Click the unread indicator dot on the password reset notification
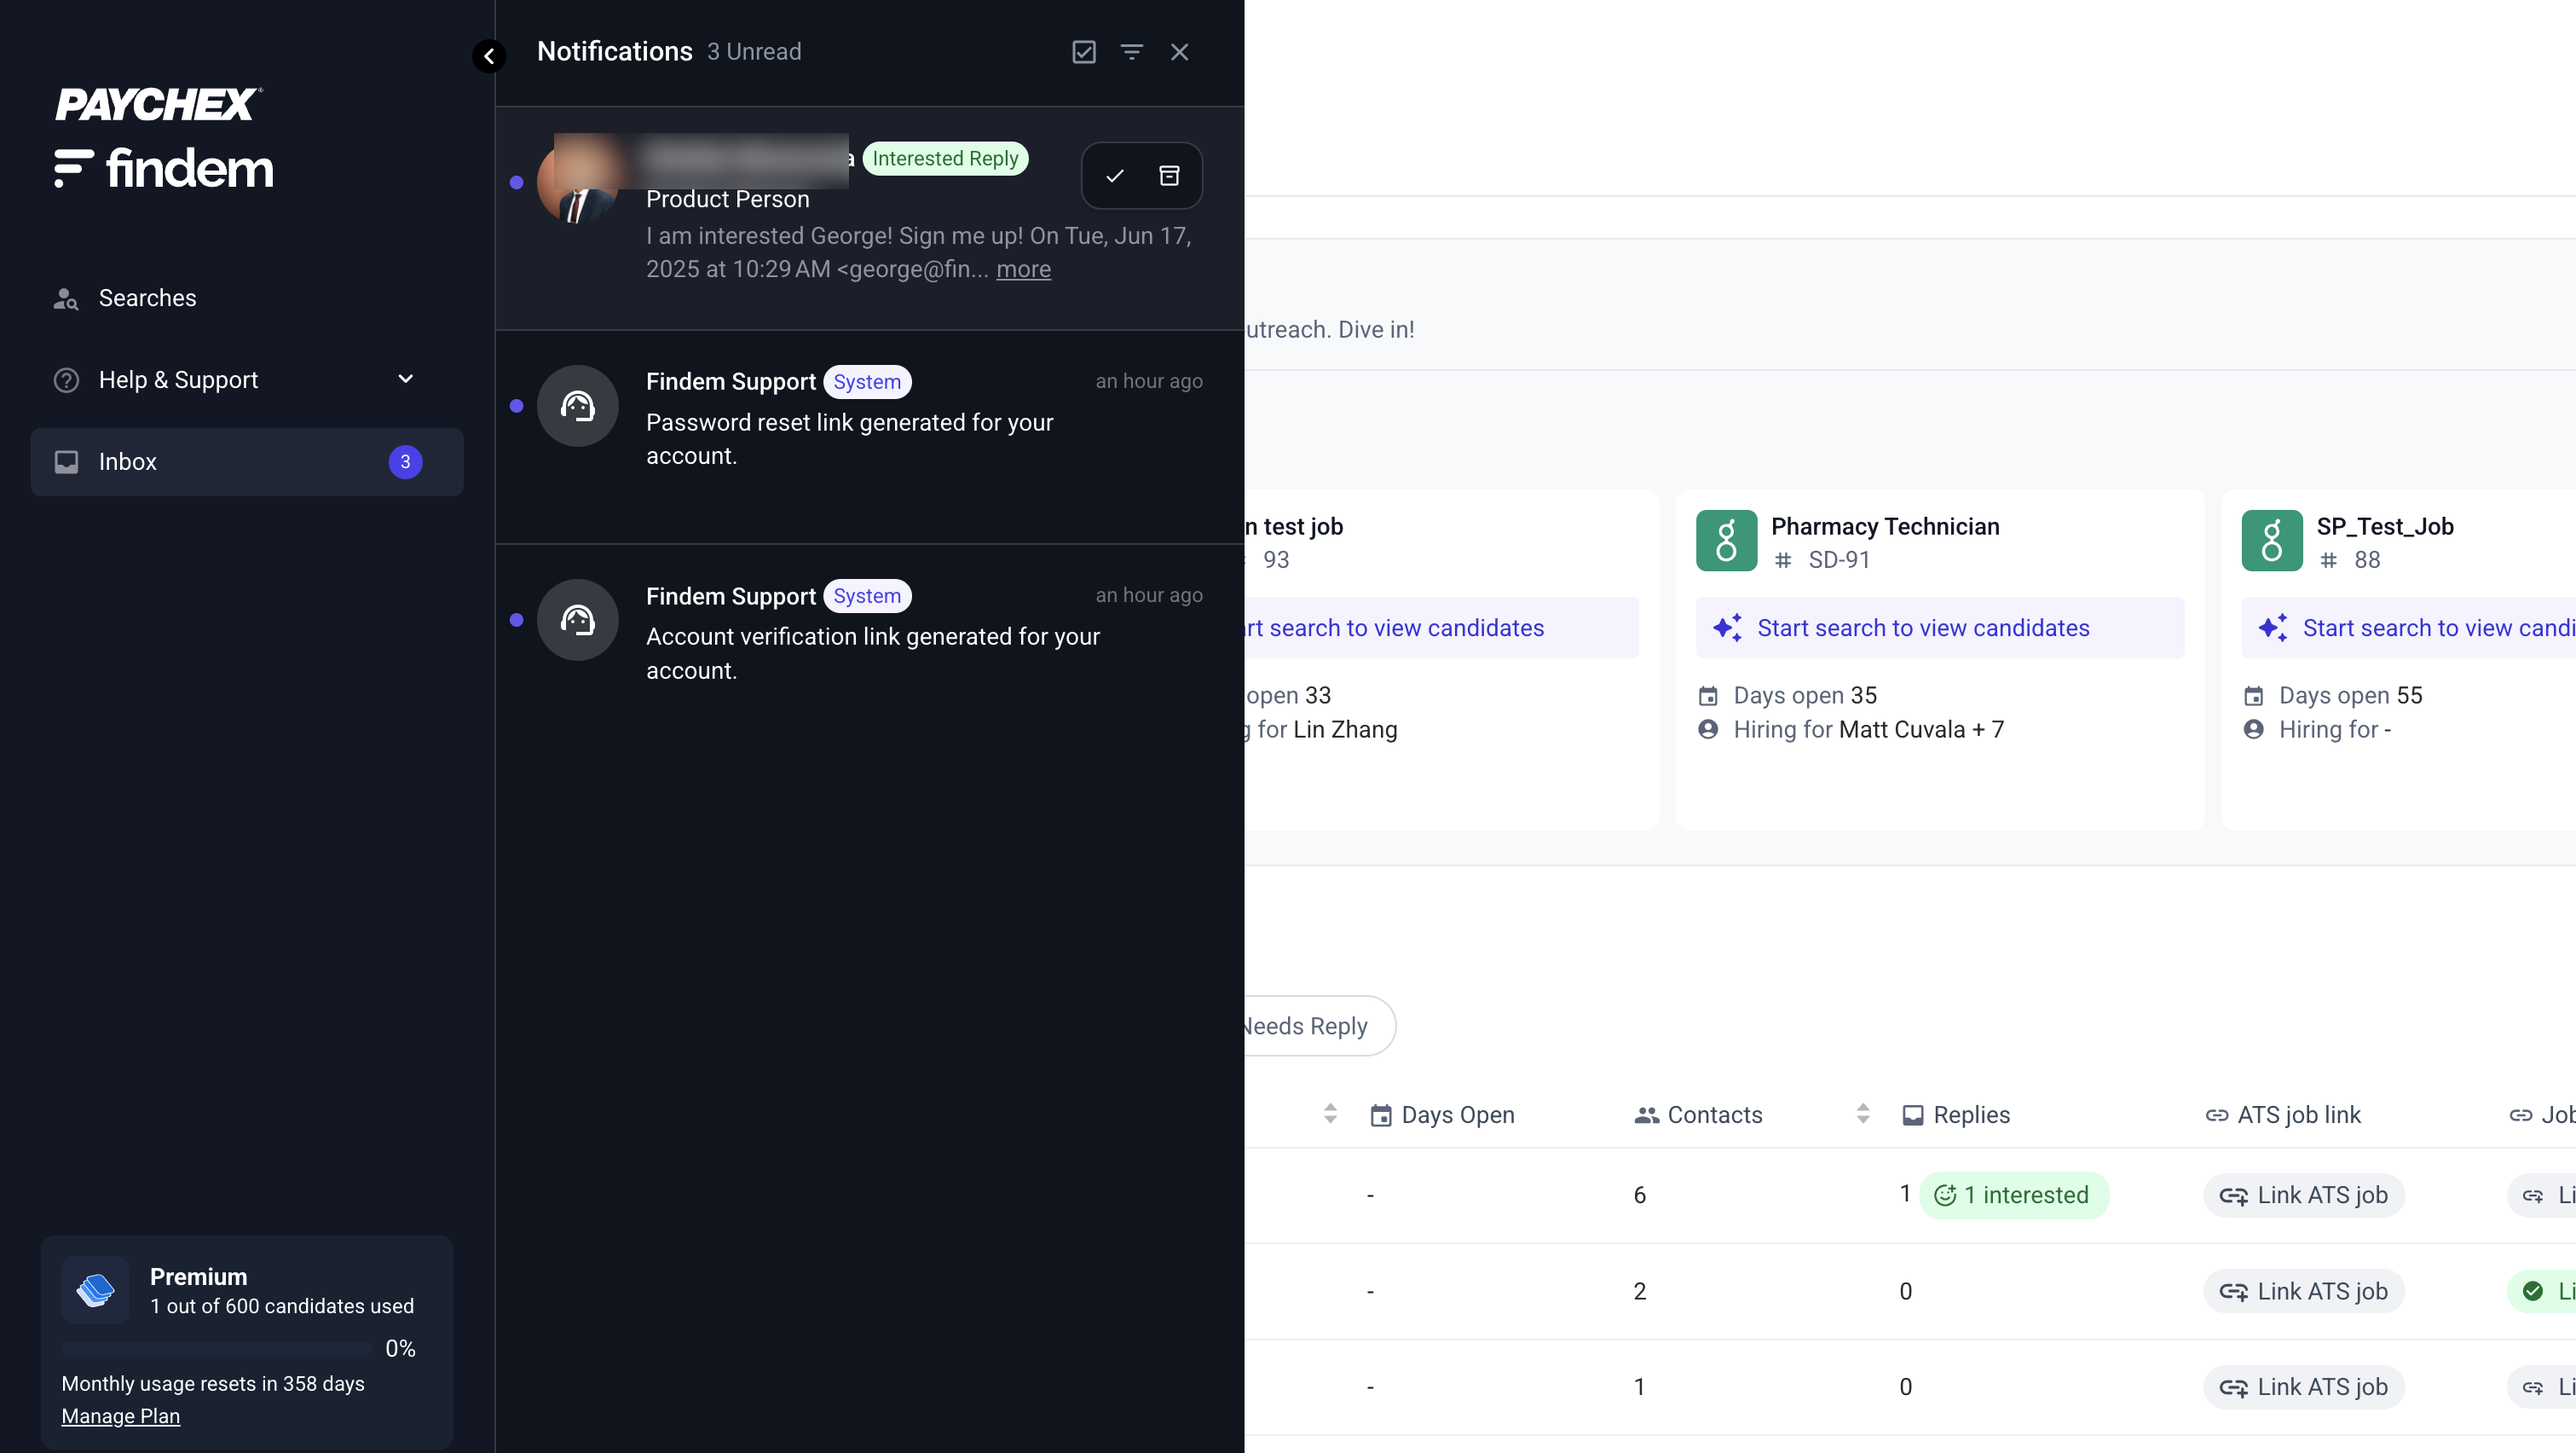Image resolution: width=2576 pixels, height=1453 pixels. tap(516, 406)
